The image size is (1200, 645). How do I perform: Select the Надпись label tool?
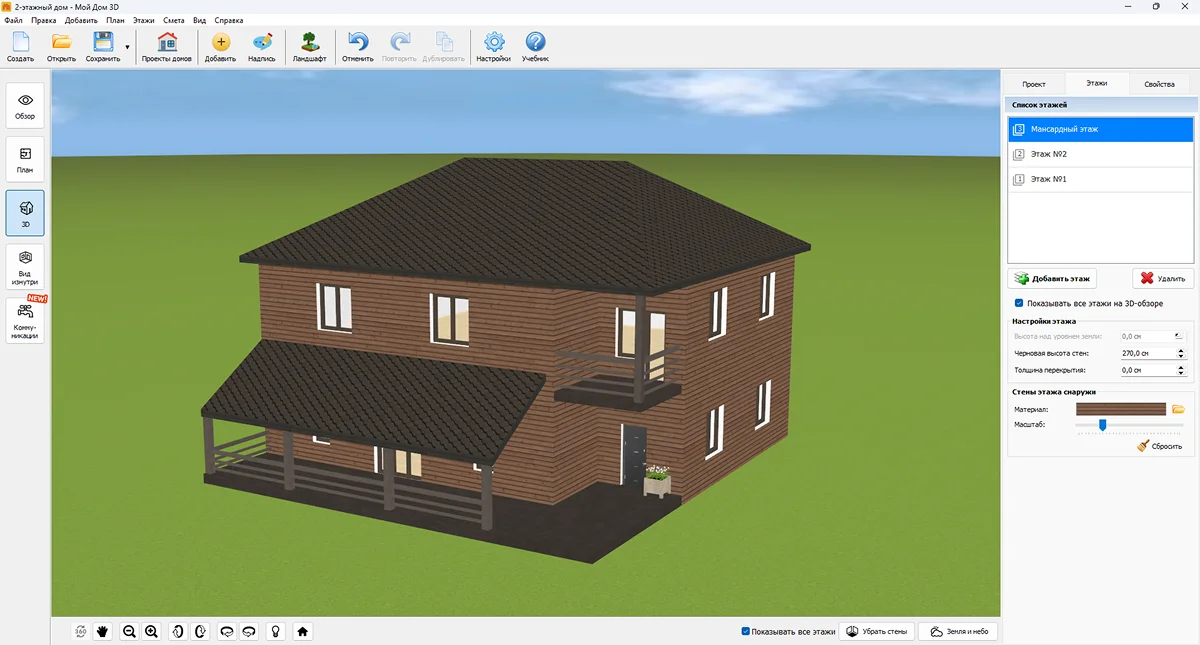coord(261,46)
